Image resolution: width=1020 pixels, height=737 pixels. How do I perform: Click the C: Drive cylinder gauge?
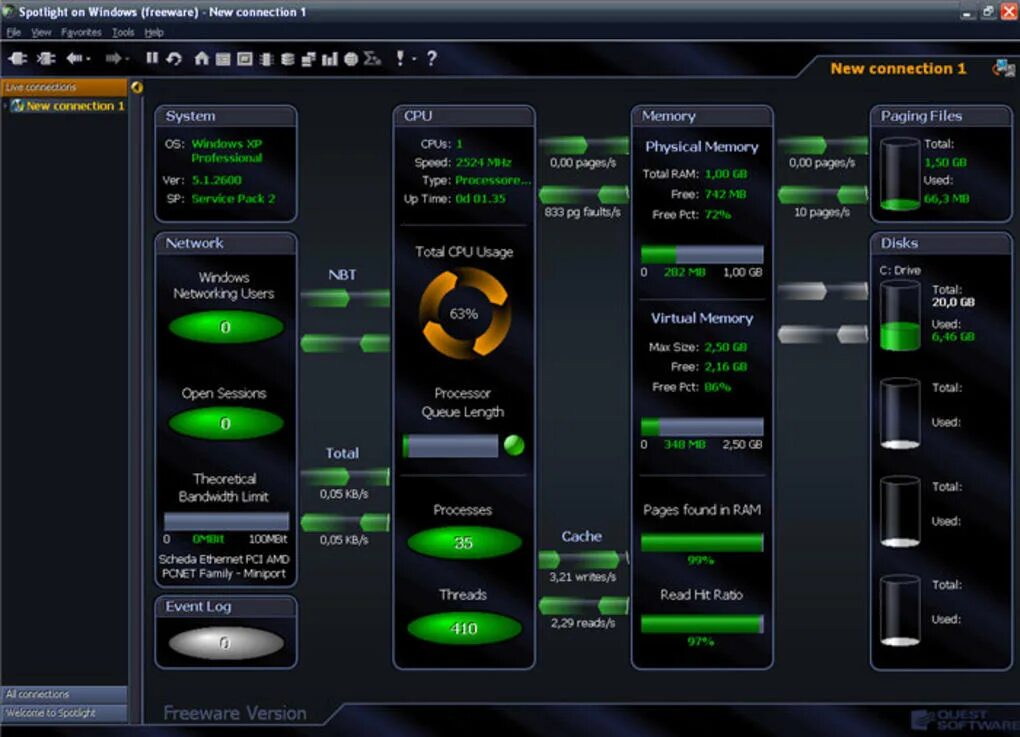(x=900, y=315)
